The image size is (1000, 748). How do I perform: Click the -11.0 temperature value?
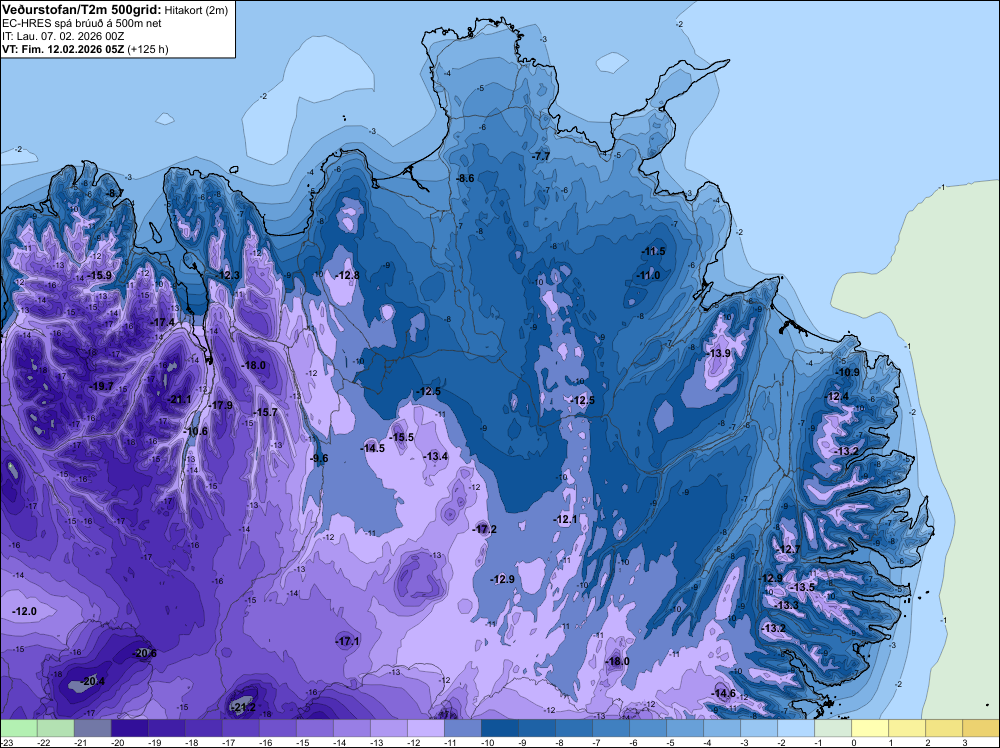(648, 275)
